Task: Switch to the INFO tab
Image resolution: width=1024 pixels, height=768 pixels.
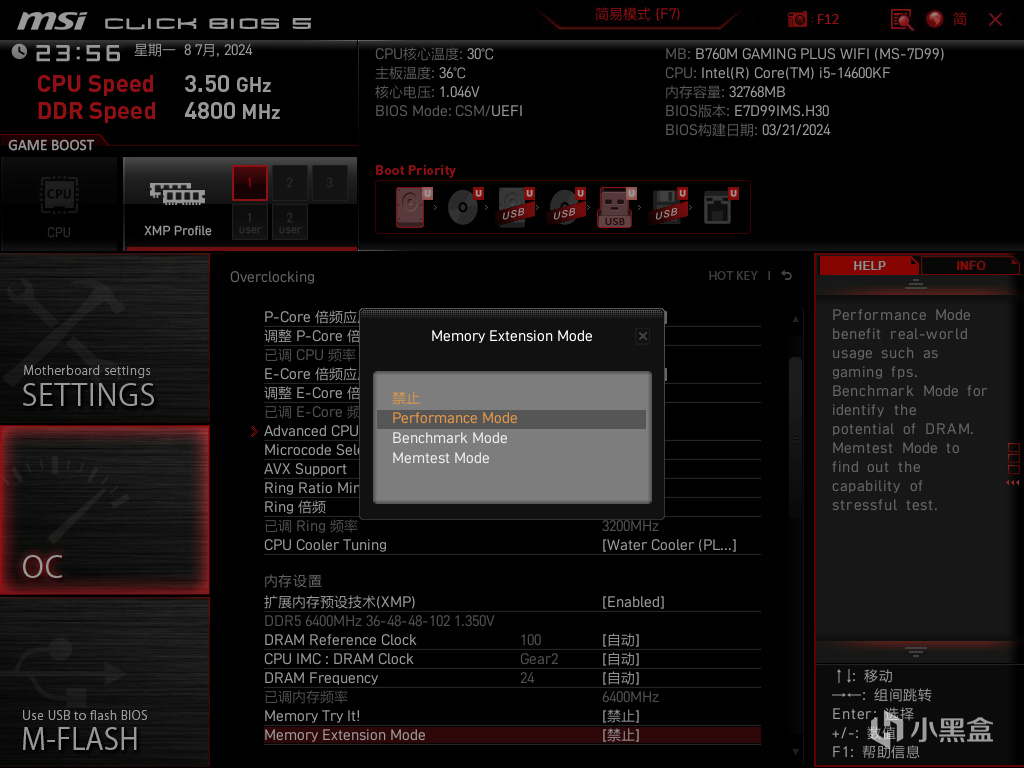Action: (x=970, y=266)
